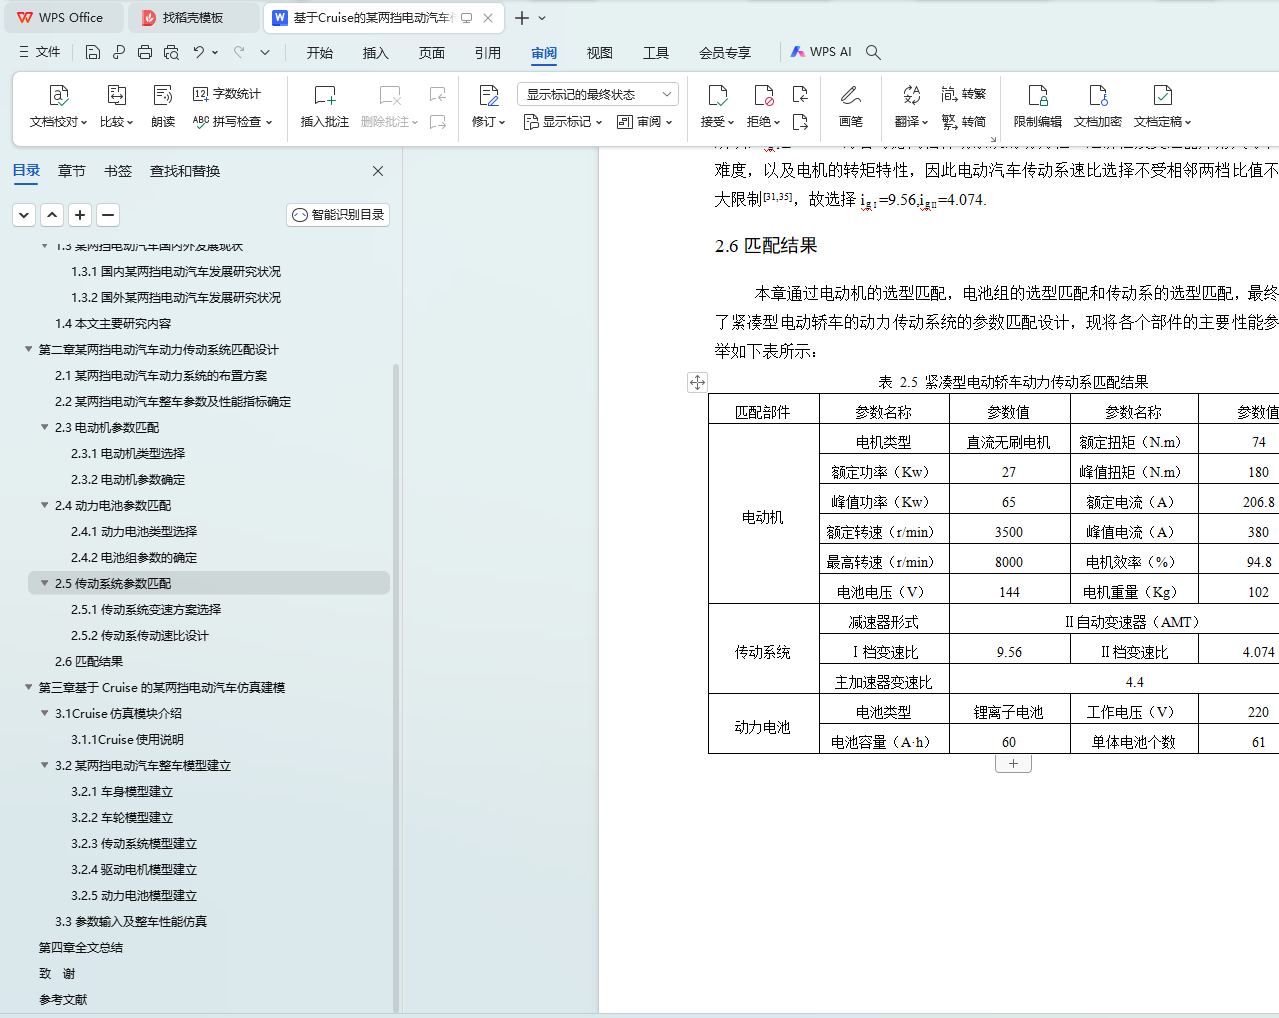Screen dimensions: 1279x1018
Task: Click the 修订 track changes icon
Action: pos(489,95)
